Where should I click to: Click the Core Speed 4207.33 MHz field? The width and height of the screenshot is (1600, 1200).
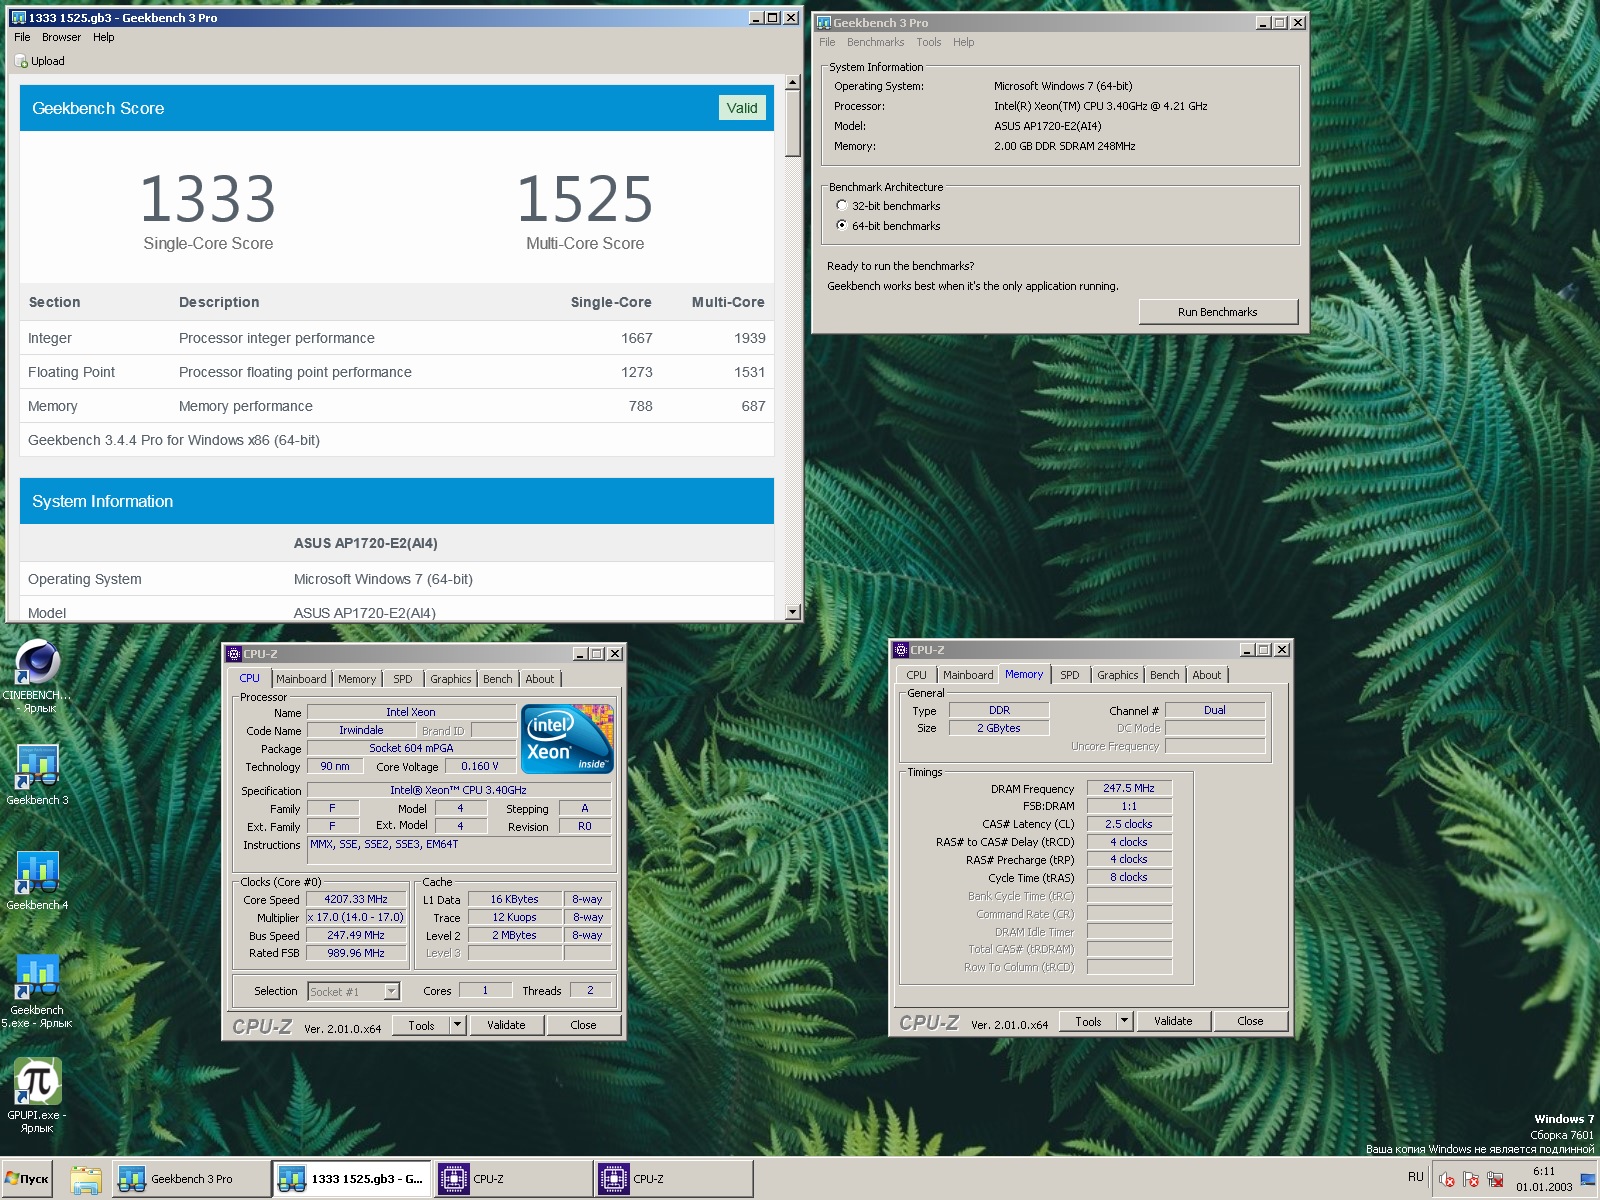(356, 899)
